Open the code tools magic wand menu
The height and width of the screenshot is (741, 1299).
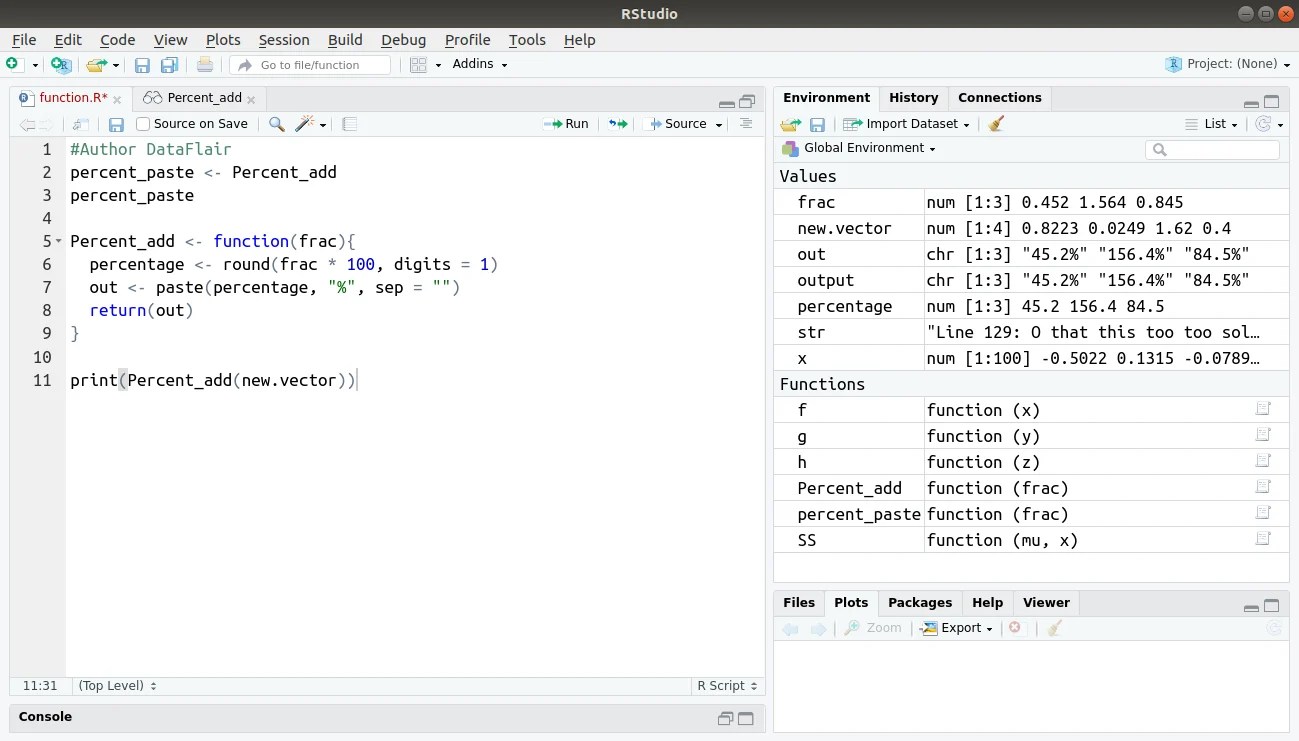click(308, 123)
